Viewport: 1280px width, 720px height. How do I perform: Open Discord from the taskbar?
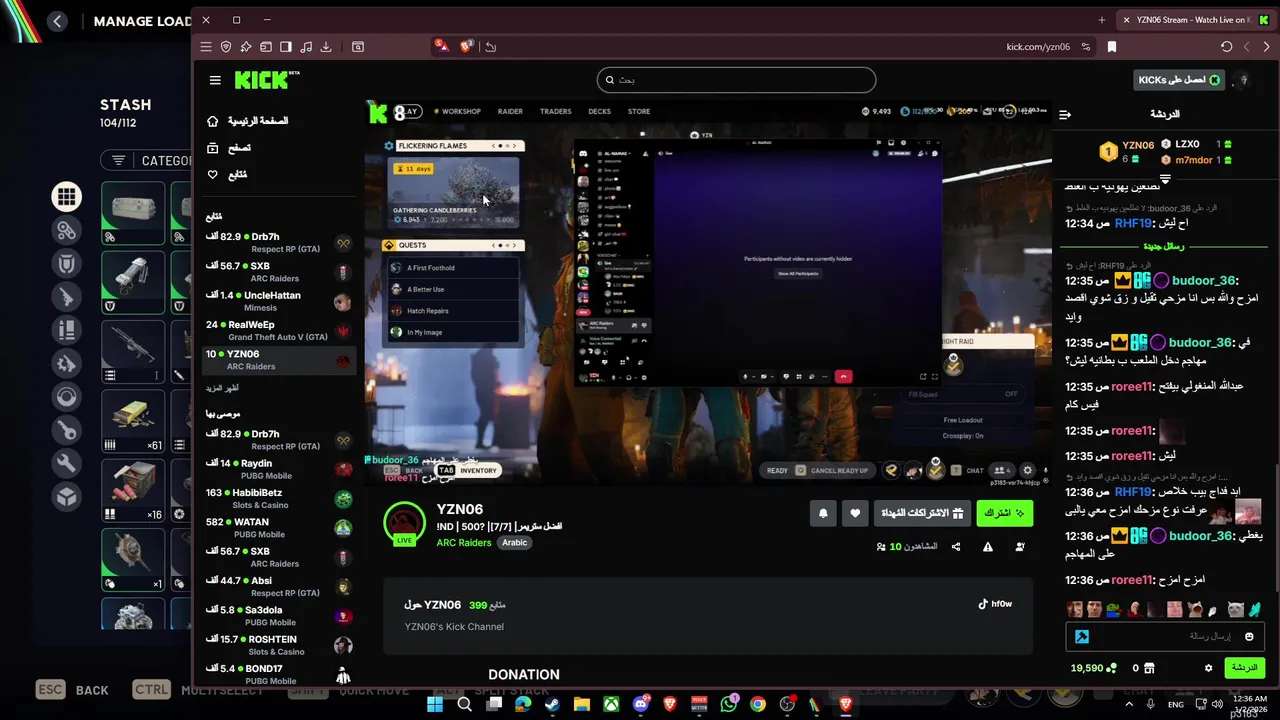point(640,704)
